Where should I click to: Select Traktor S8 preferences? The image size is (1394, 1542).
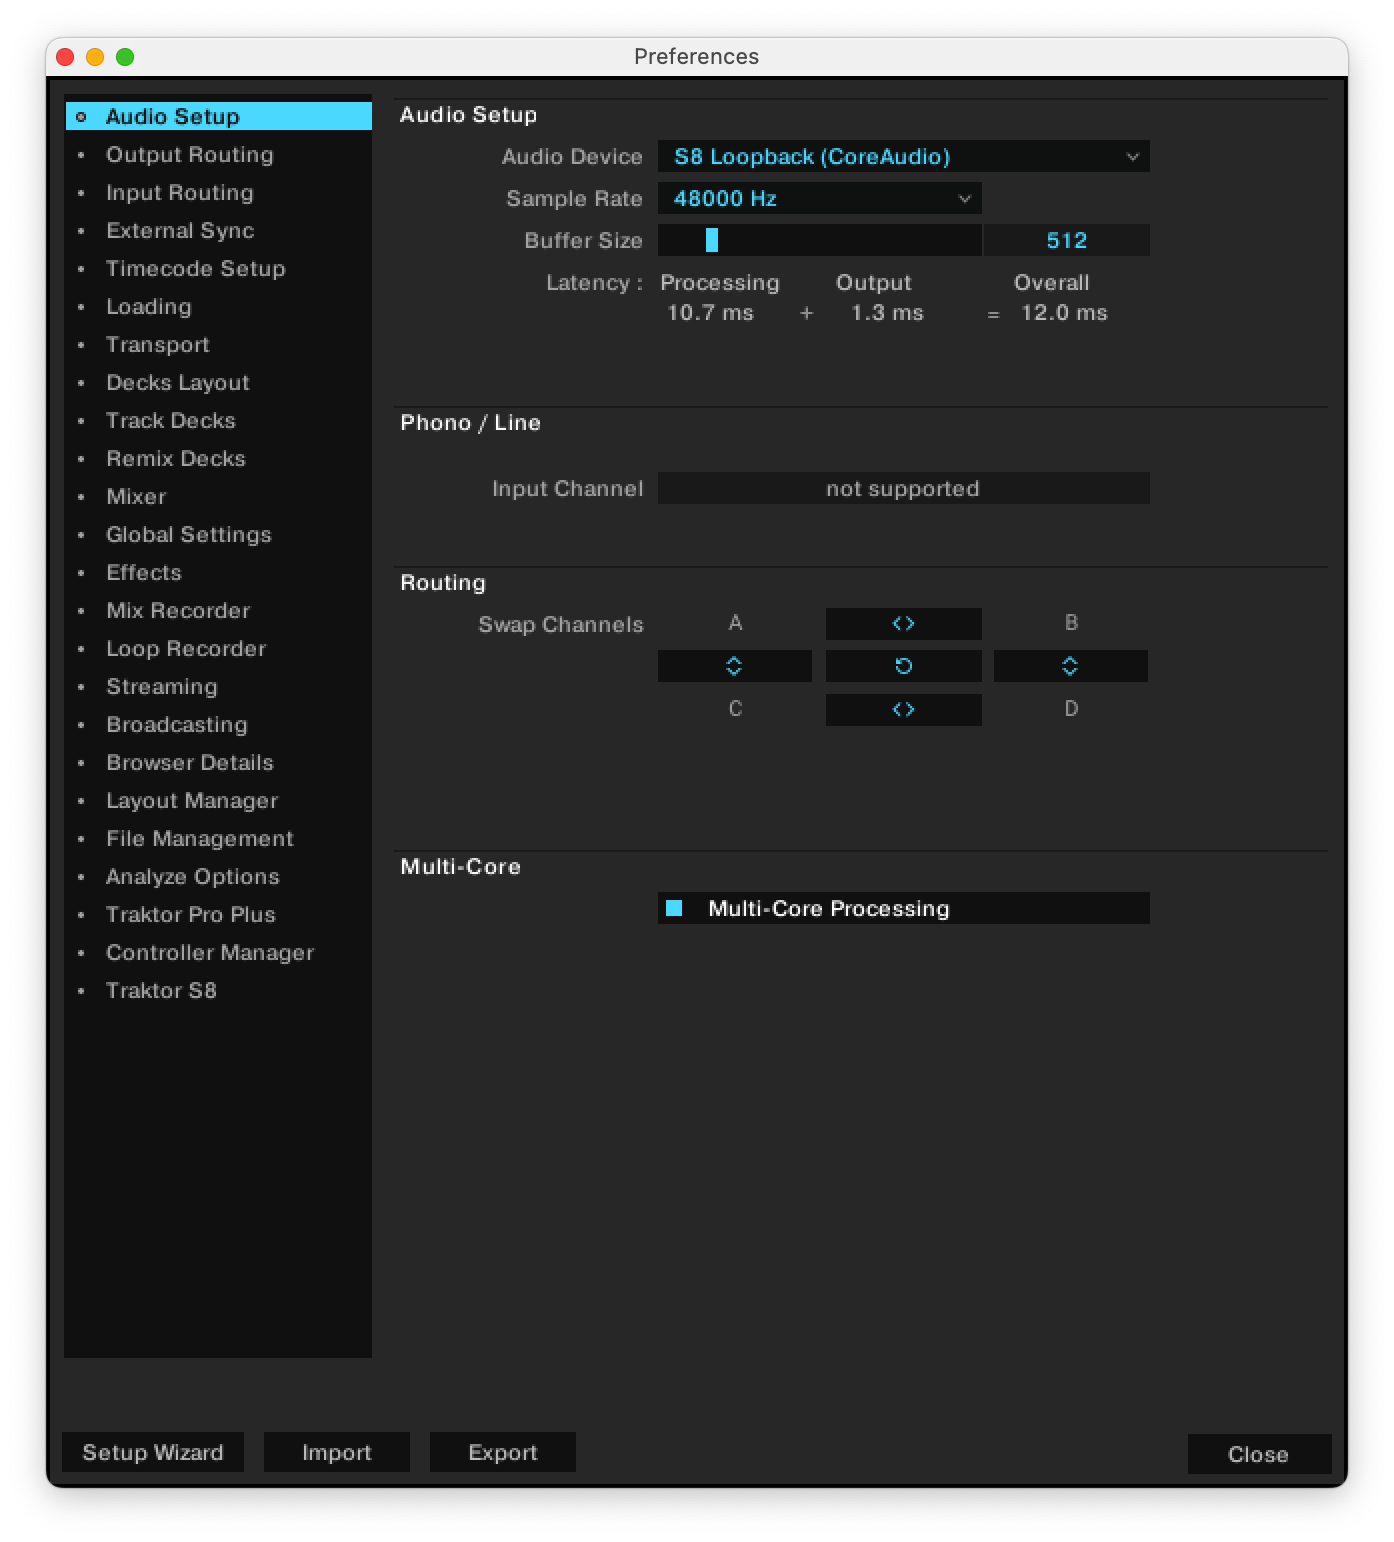coord(218,990)
